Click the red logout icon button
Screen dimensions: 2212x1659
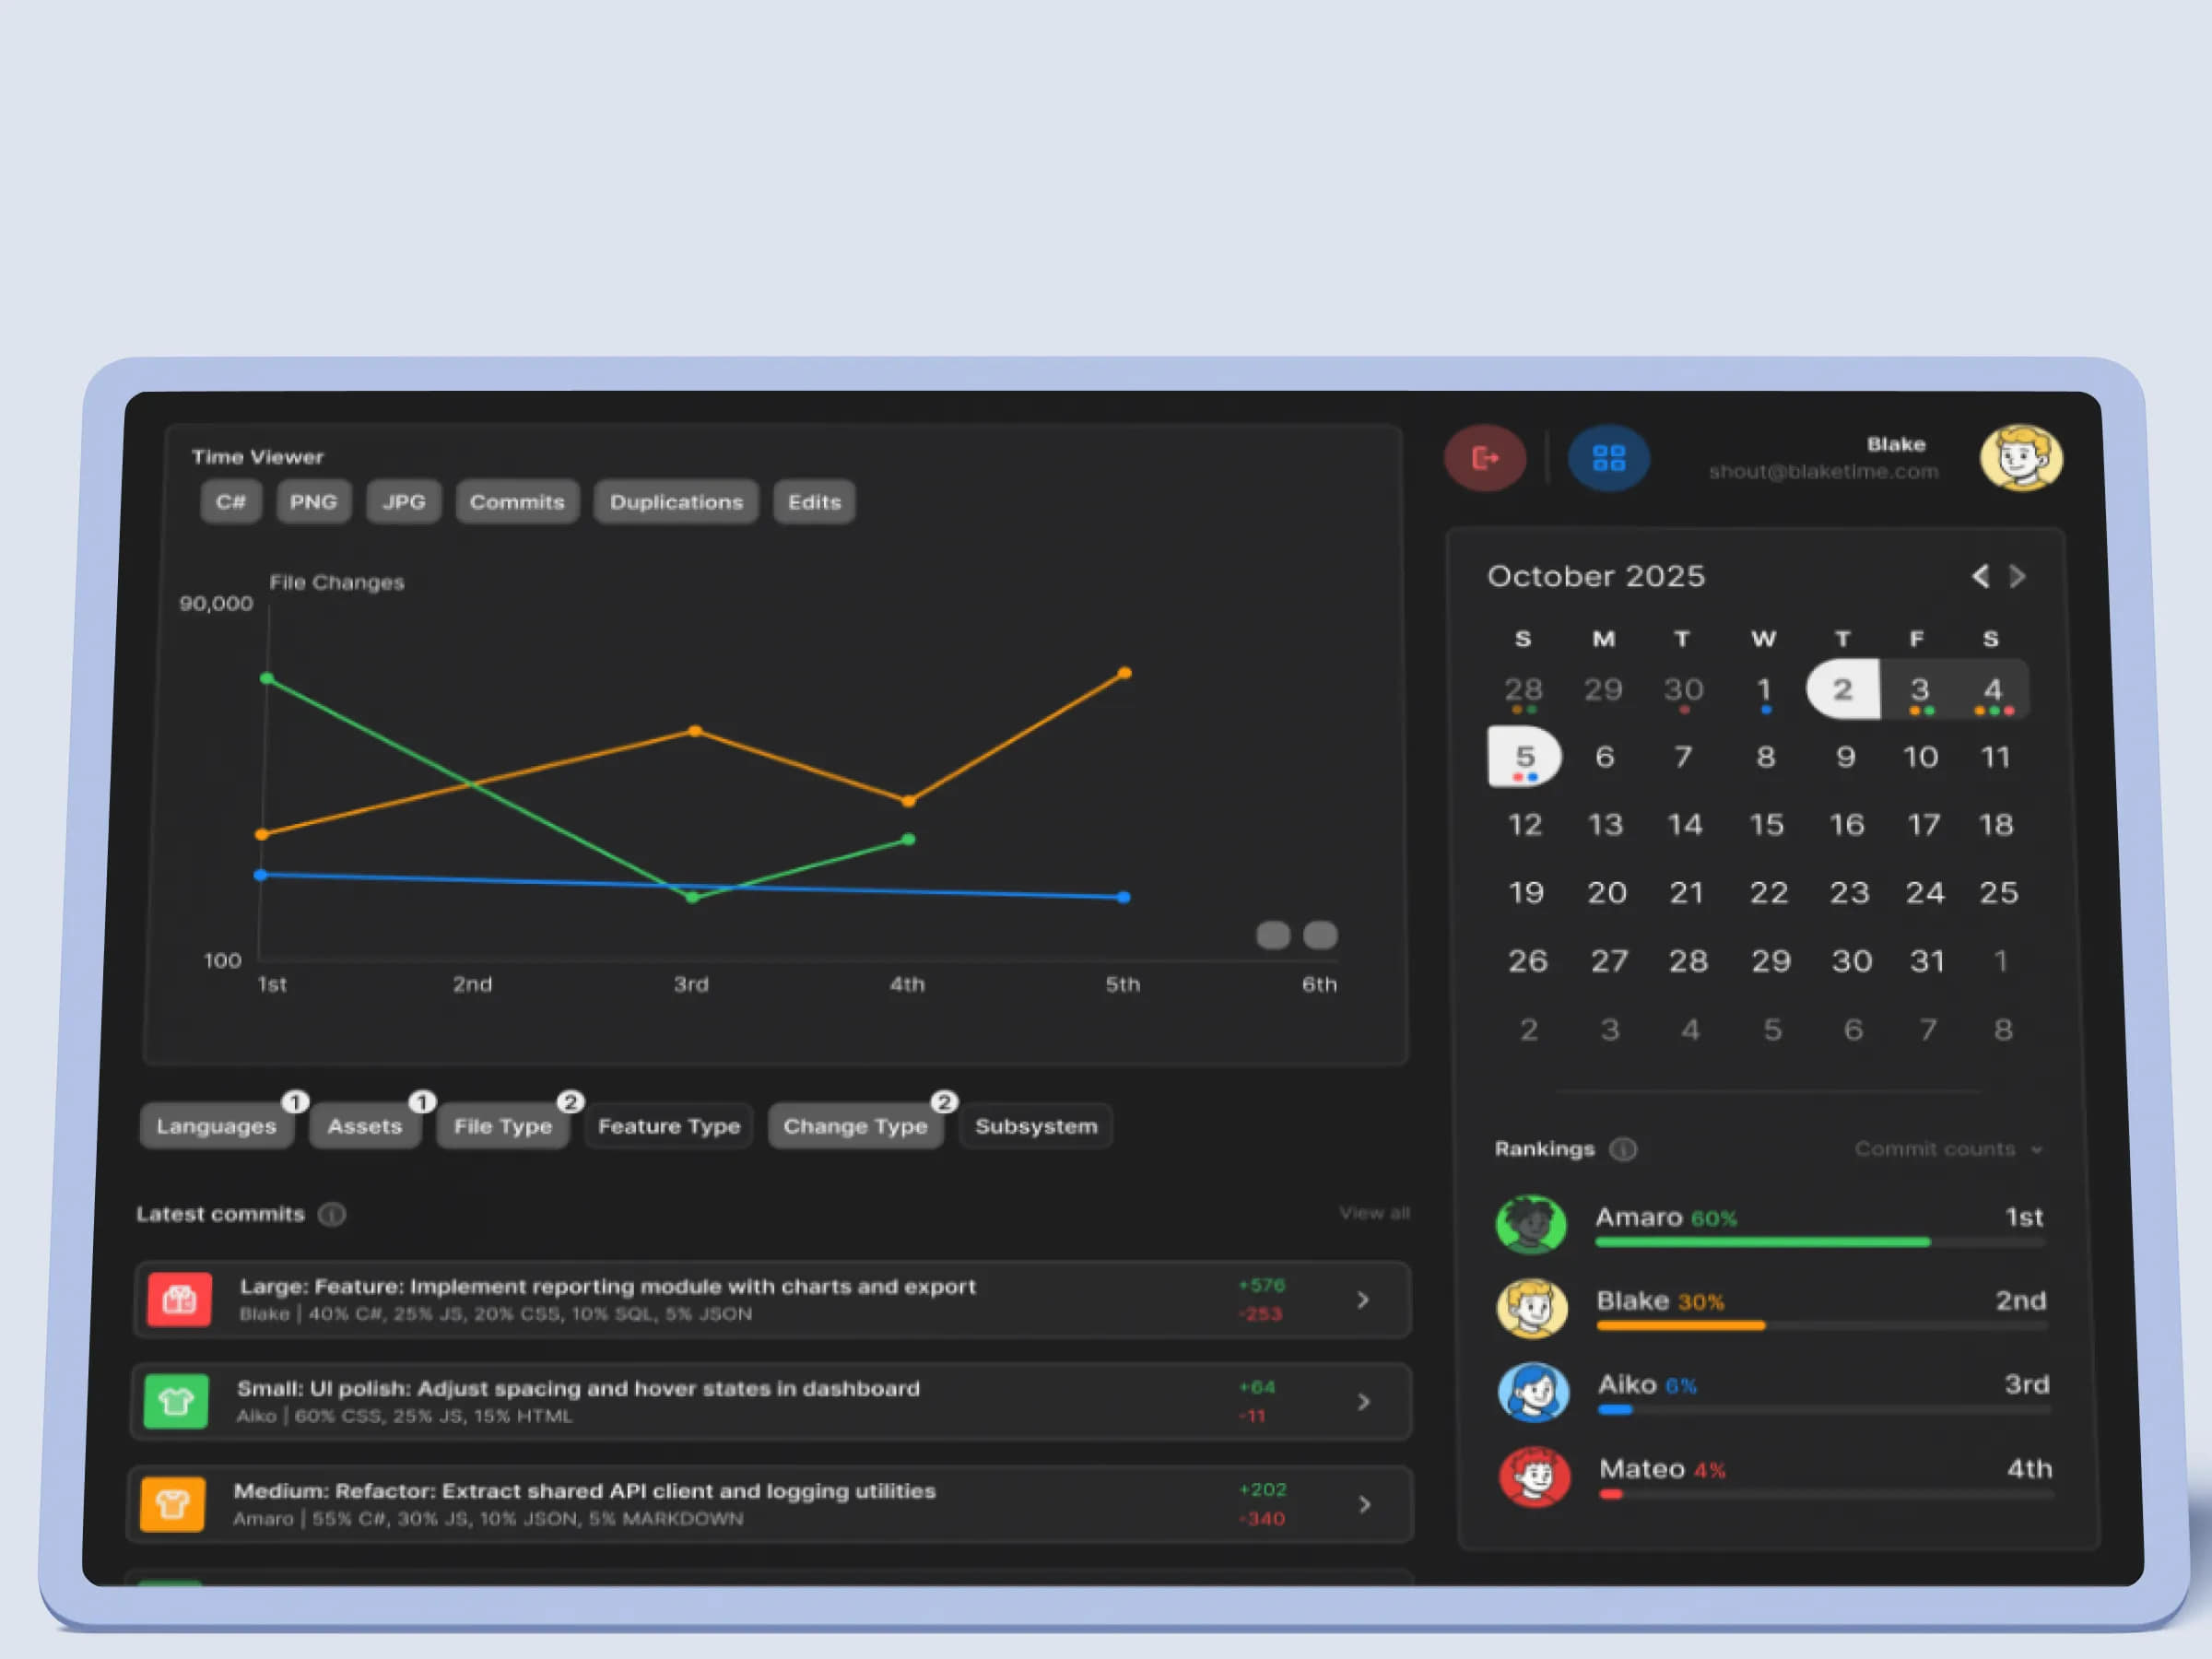pyautogui.click(x=1484, y=458)
